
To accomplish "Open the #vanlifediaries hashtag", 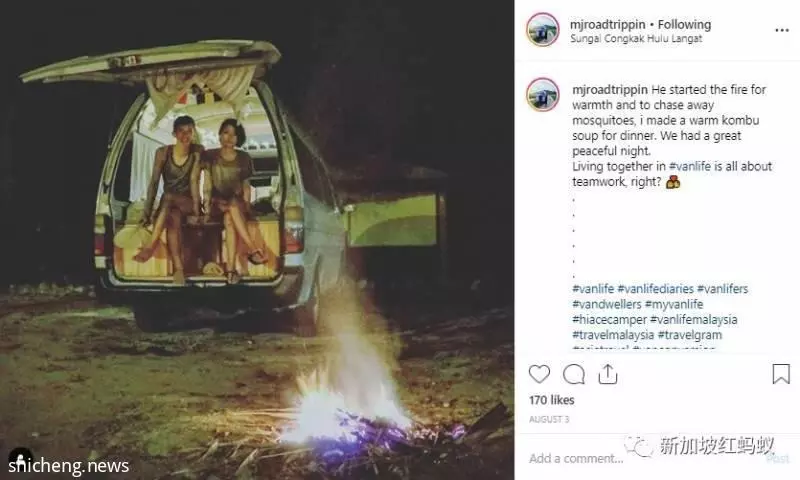I will [x=655, y=289].
